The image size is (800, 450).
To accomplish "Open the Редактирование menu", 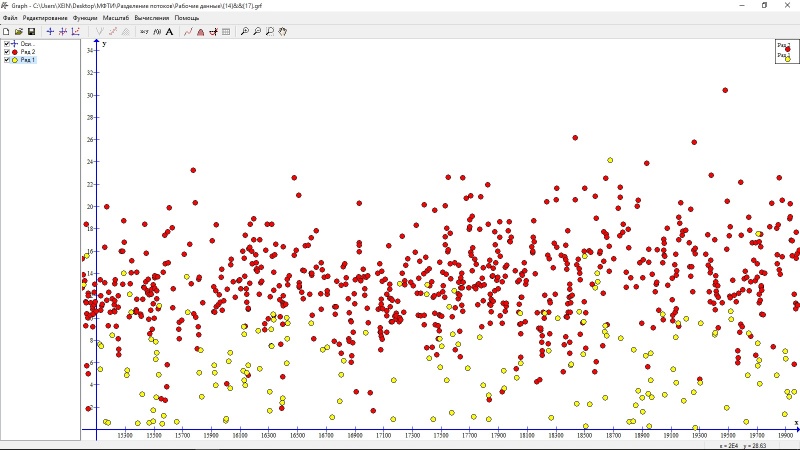I will point(45,18).
